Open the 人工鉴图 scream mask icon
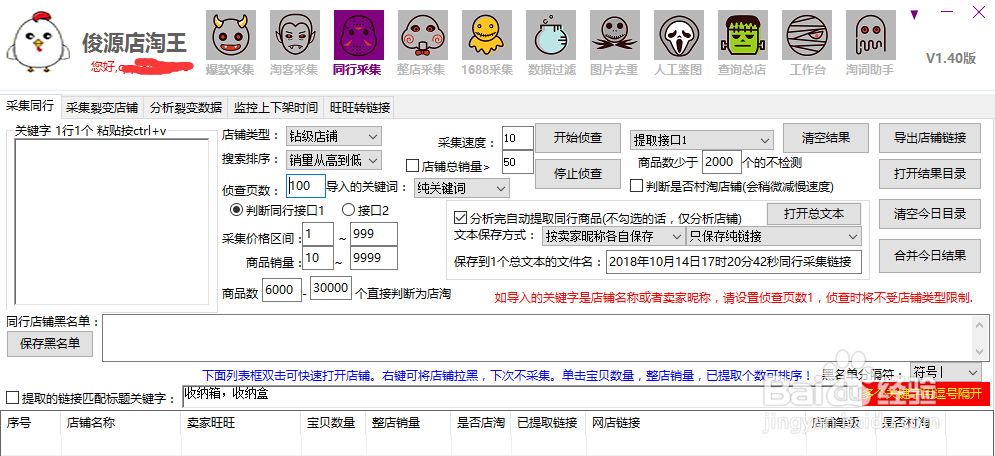This screenshot has height=456, width=995. [x=678, y=36]
